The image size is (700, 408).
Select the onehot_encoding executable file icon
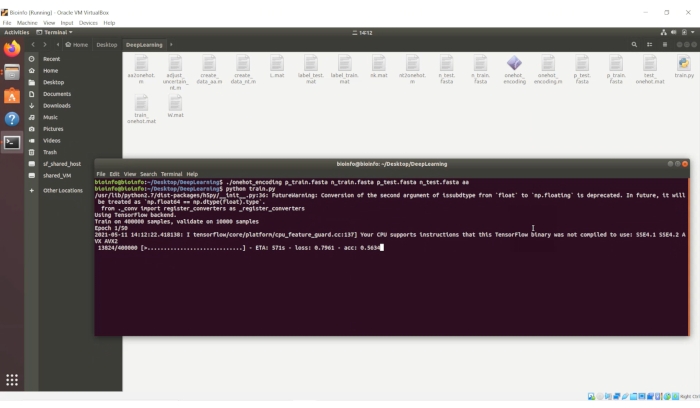(x=514, y=66)
